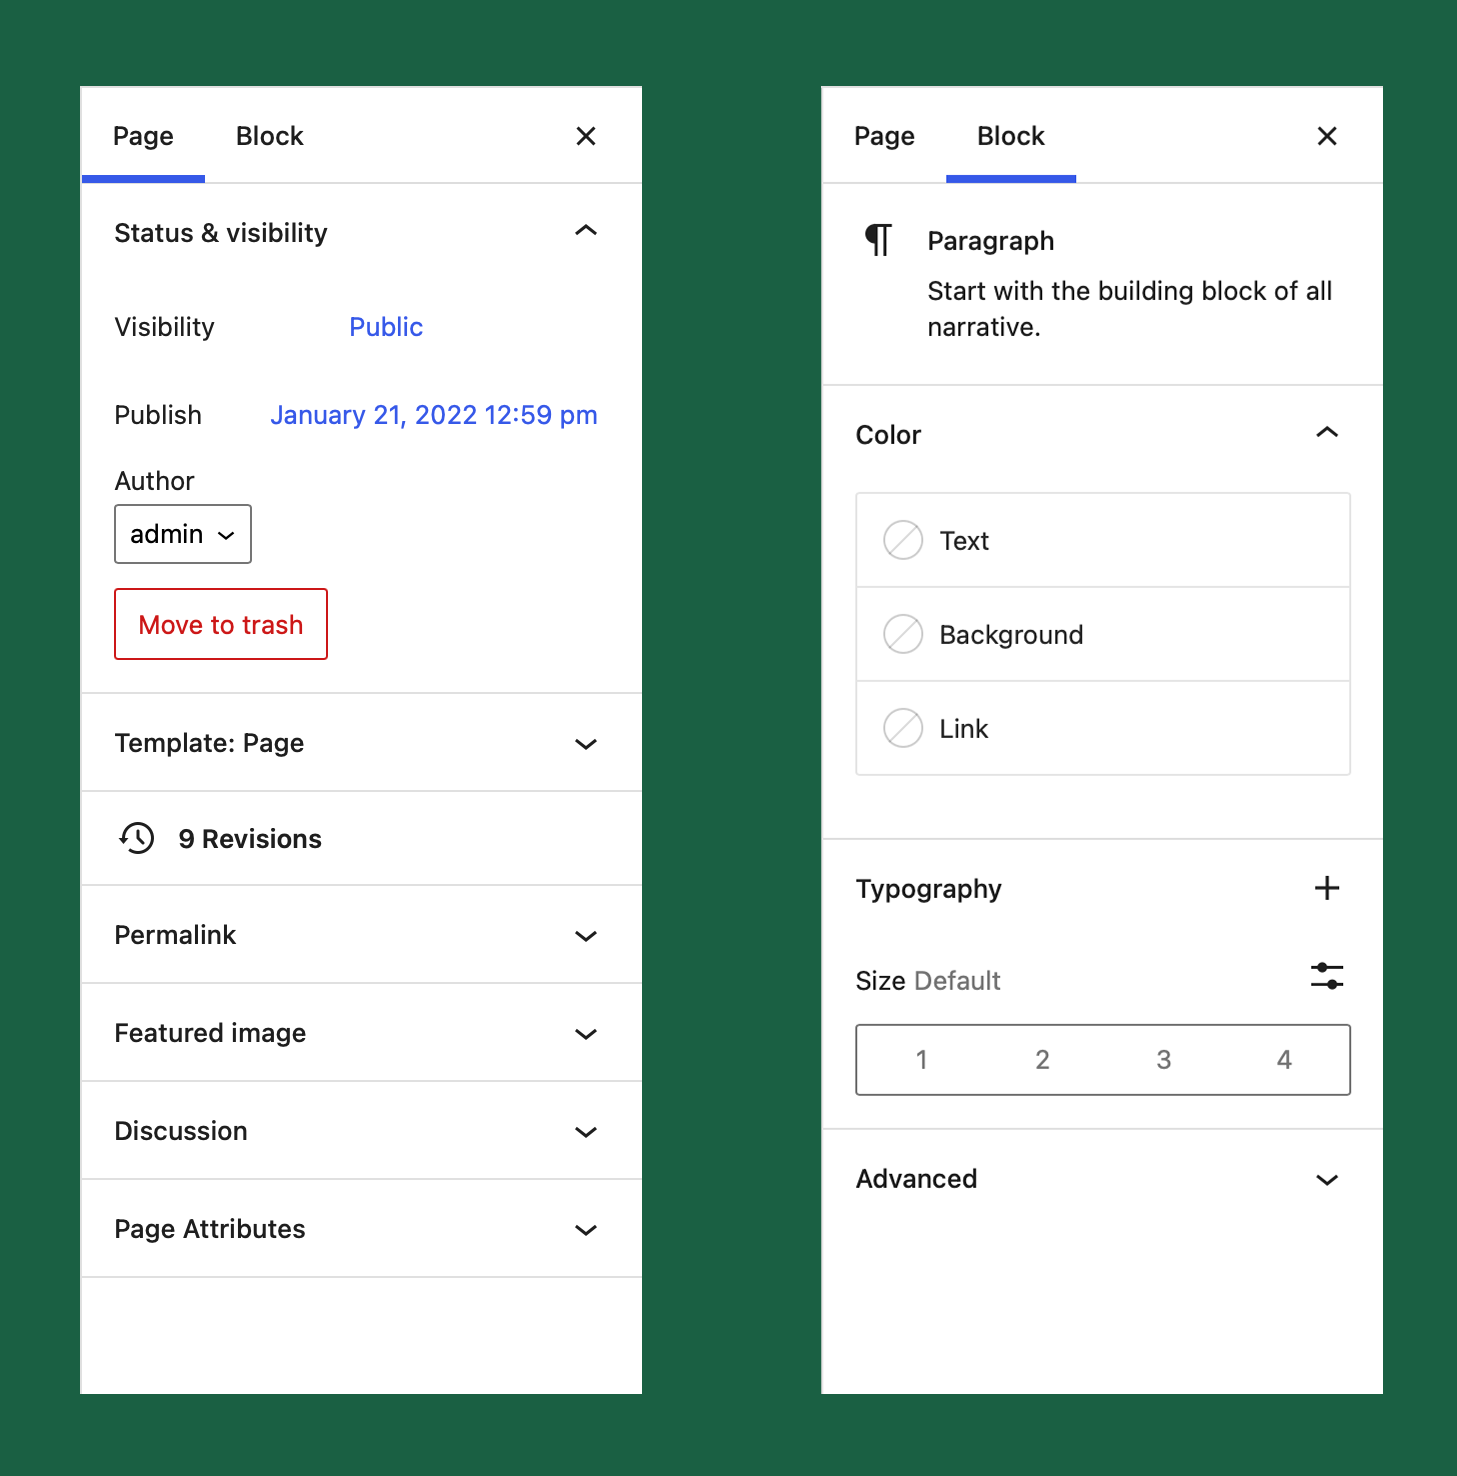Viewport: 1457px width, 1476px height.
Task: Switch to the Block tab in left sidebar
Action: 268,136
